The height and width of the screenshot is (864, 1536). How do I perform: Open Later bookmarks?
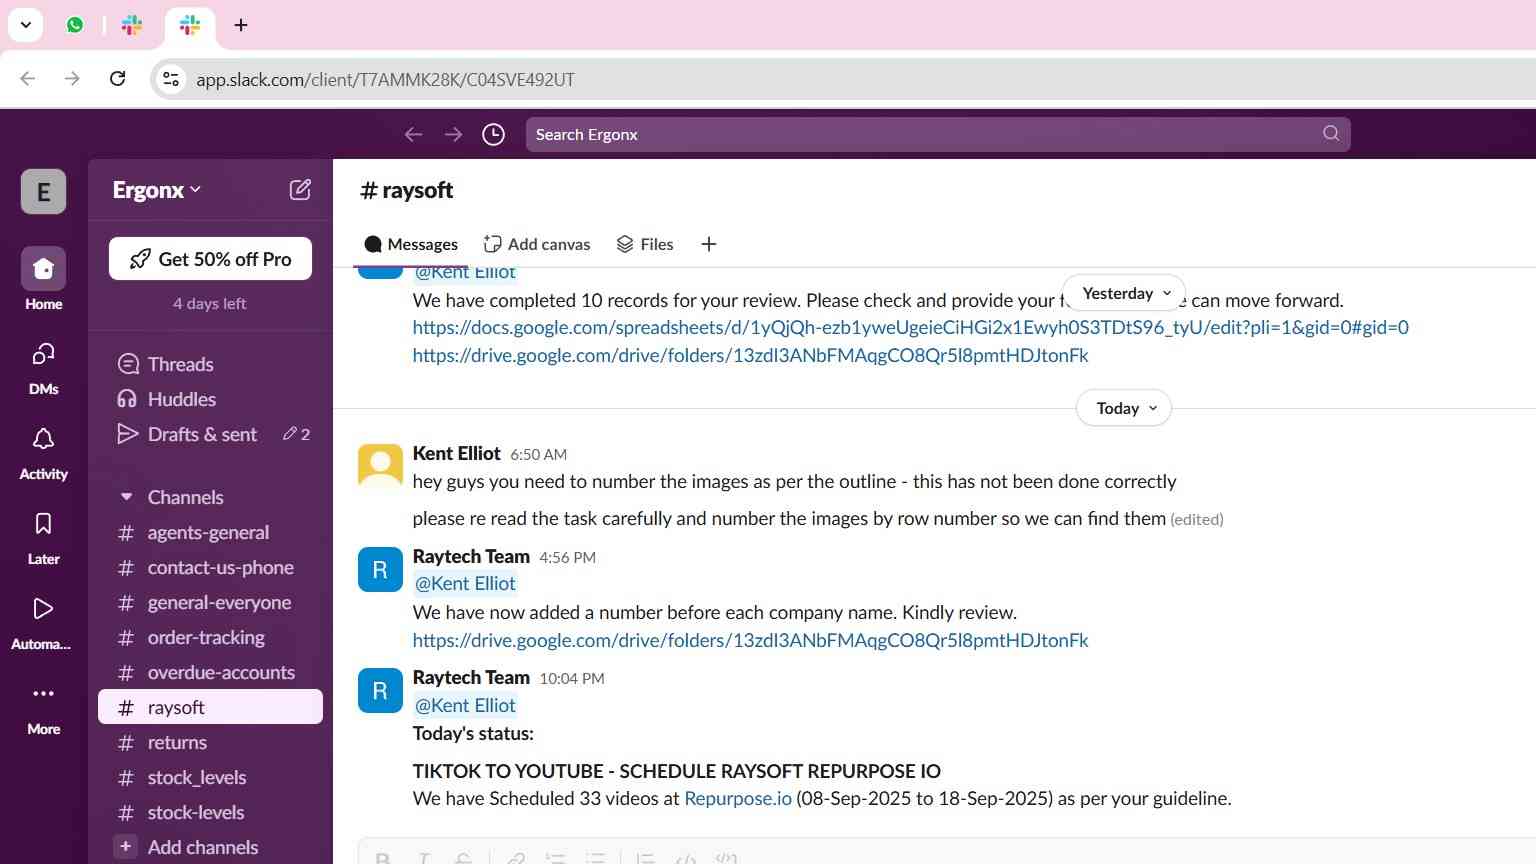43,537
